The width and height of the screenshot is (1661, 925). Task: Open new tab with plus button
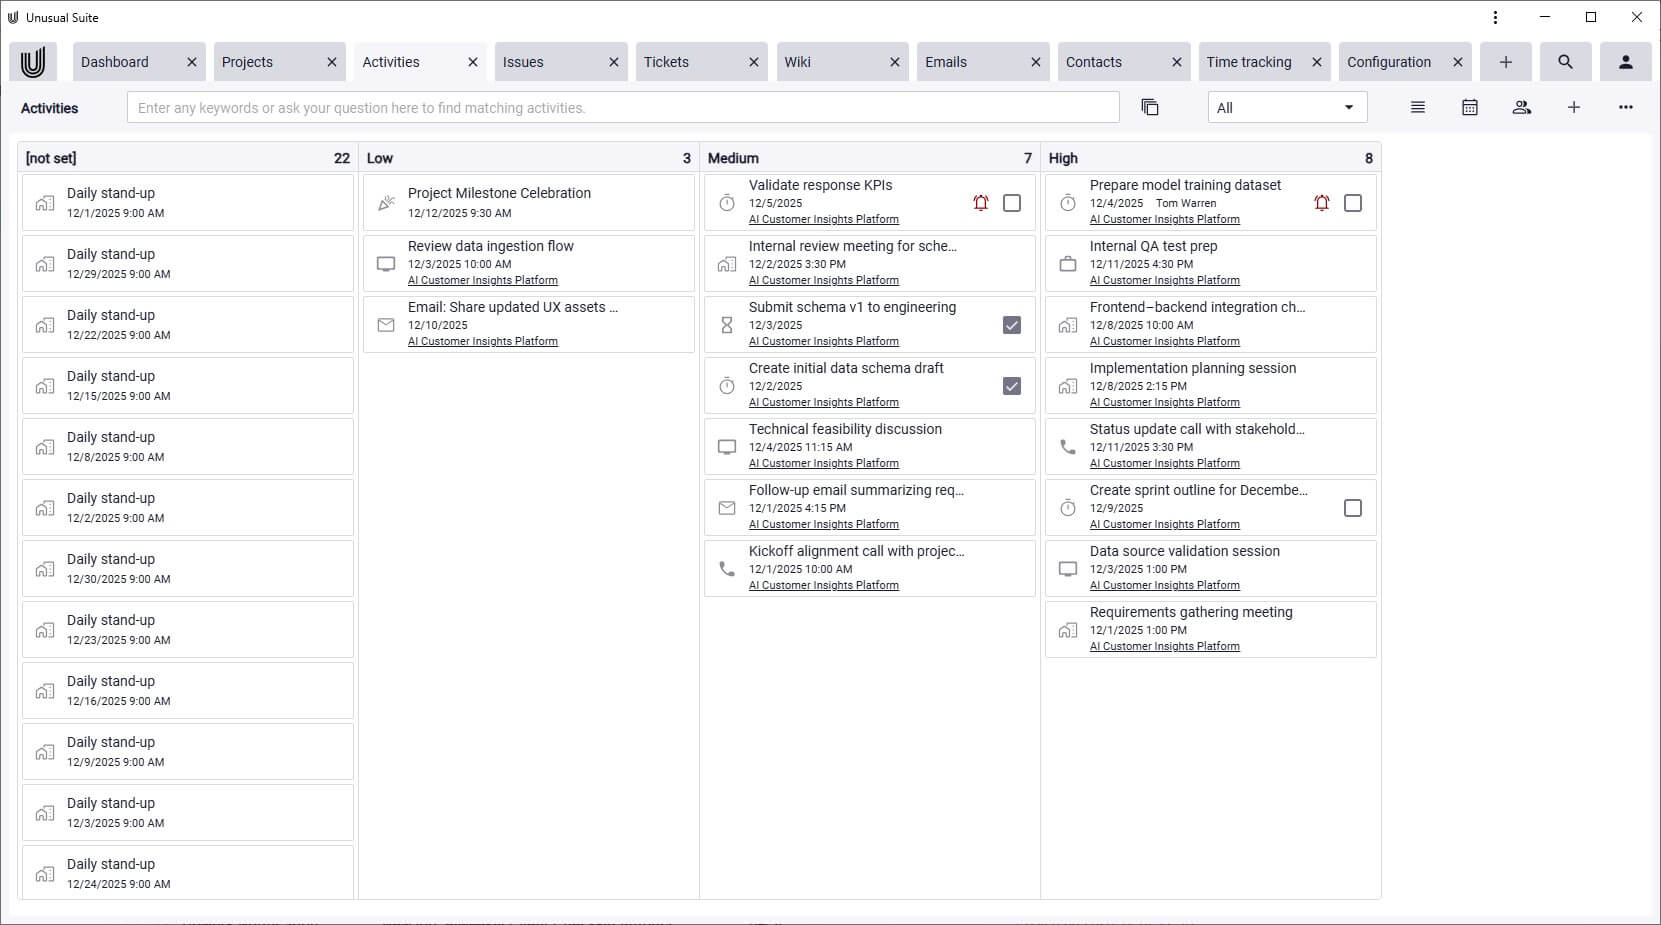(1505, 62)
